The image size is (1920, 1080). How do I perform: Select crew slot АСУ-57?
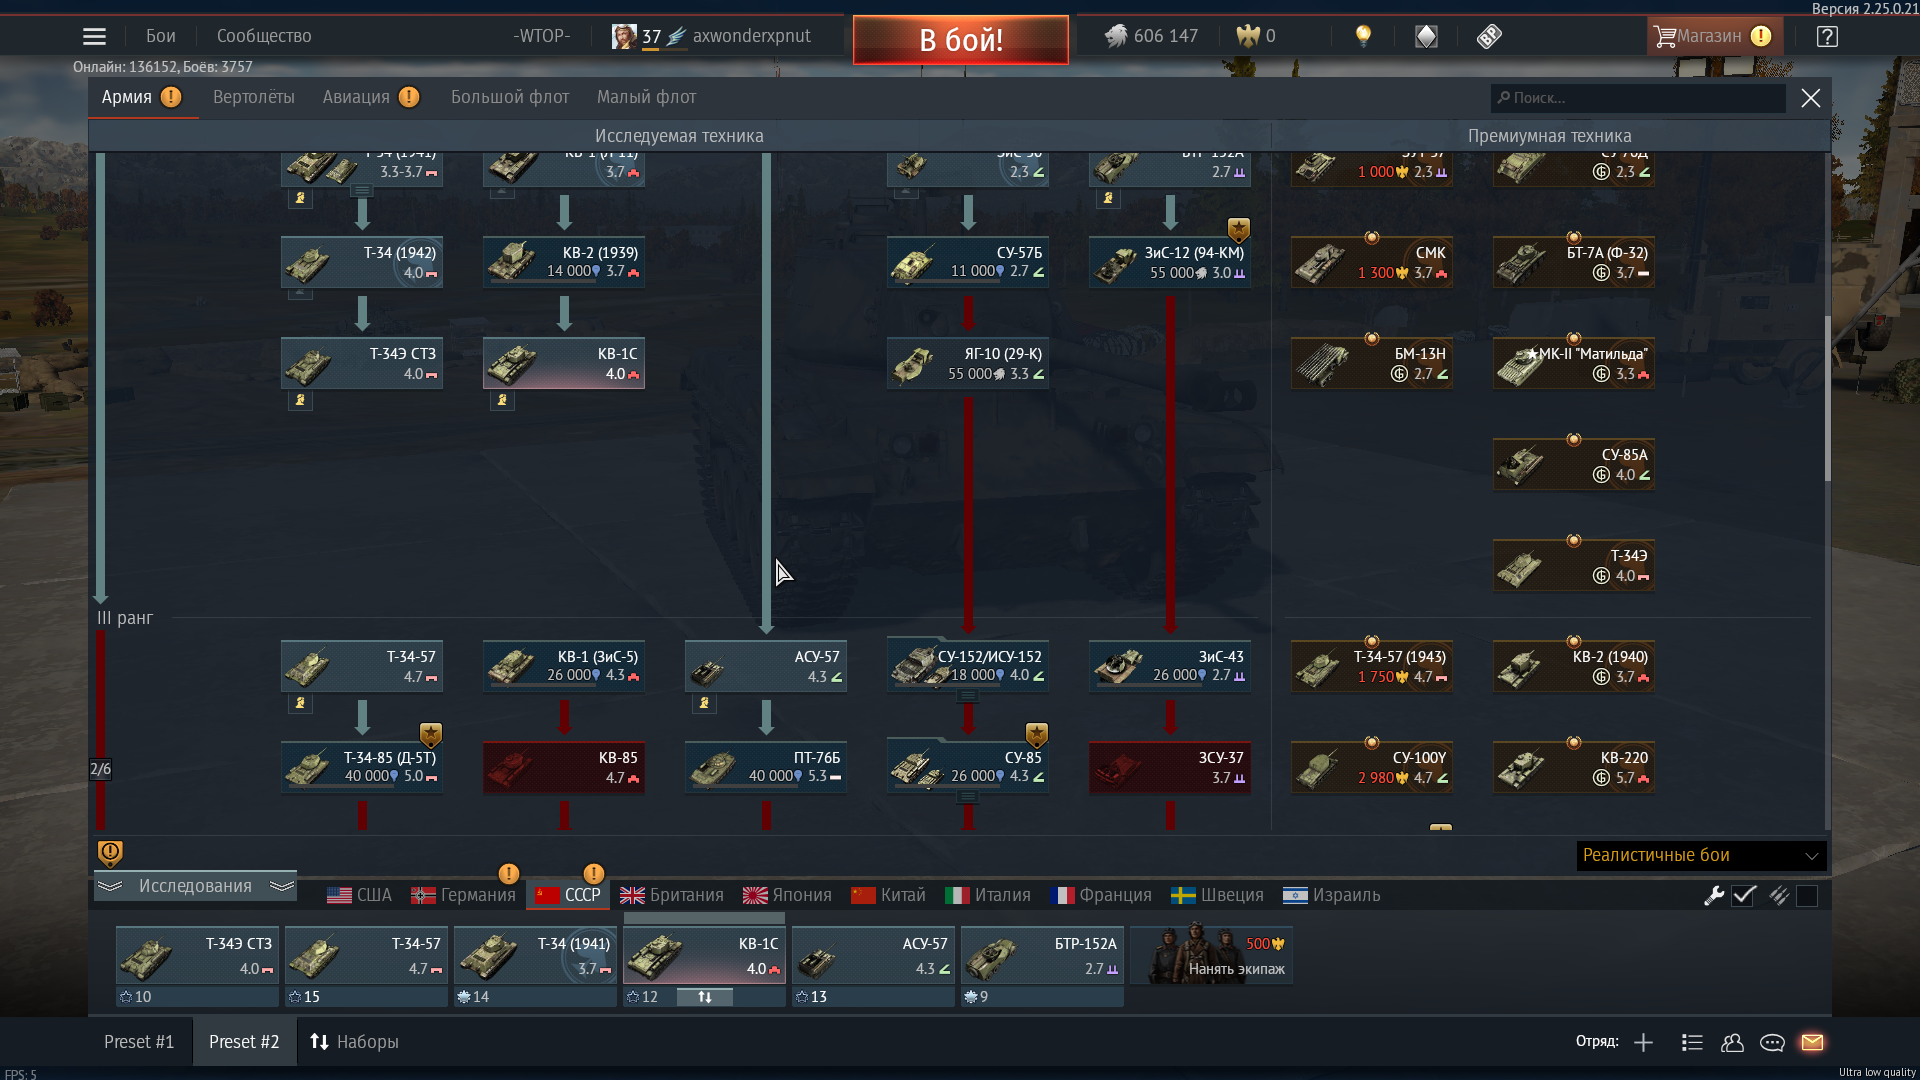click(873, 956)
